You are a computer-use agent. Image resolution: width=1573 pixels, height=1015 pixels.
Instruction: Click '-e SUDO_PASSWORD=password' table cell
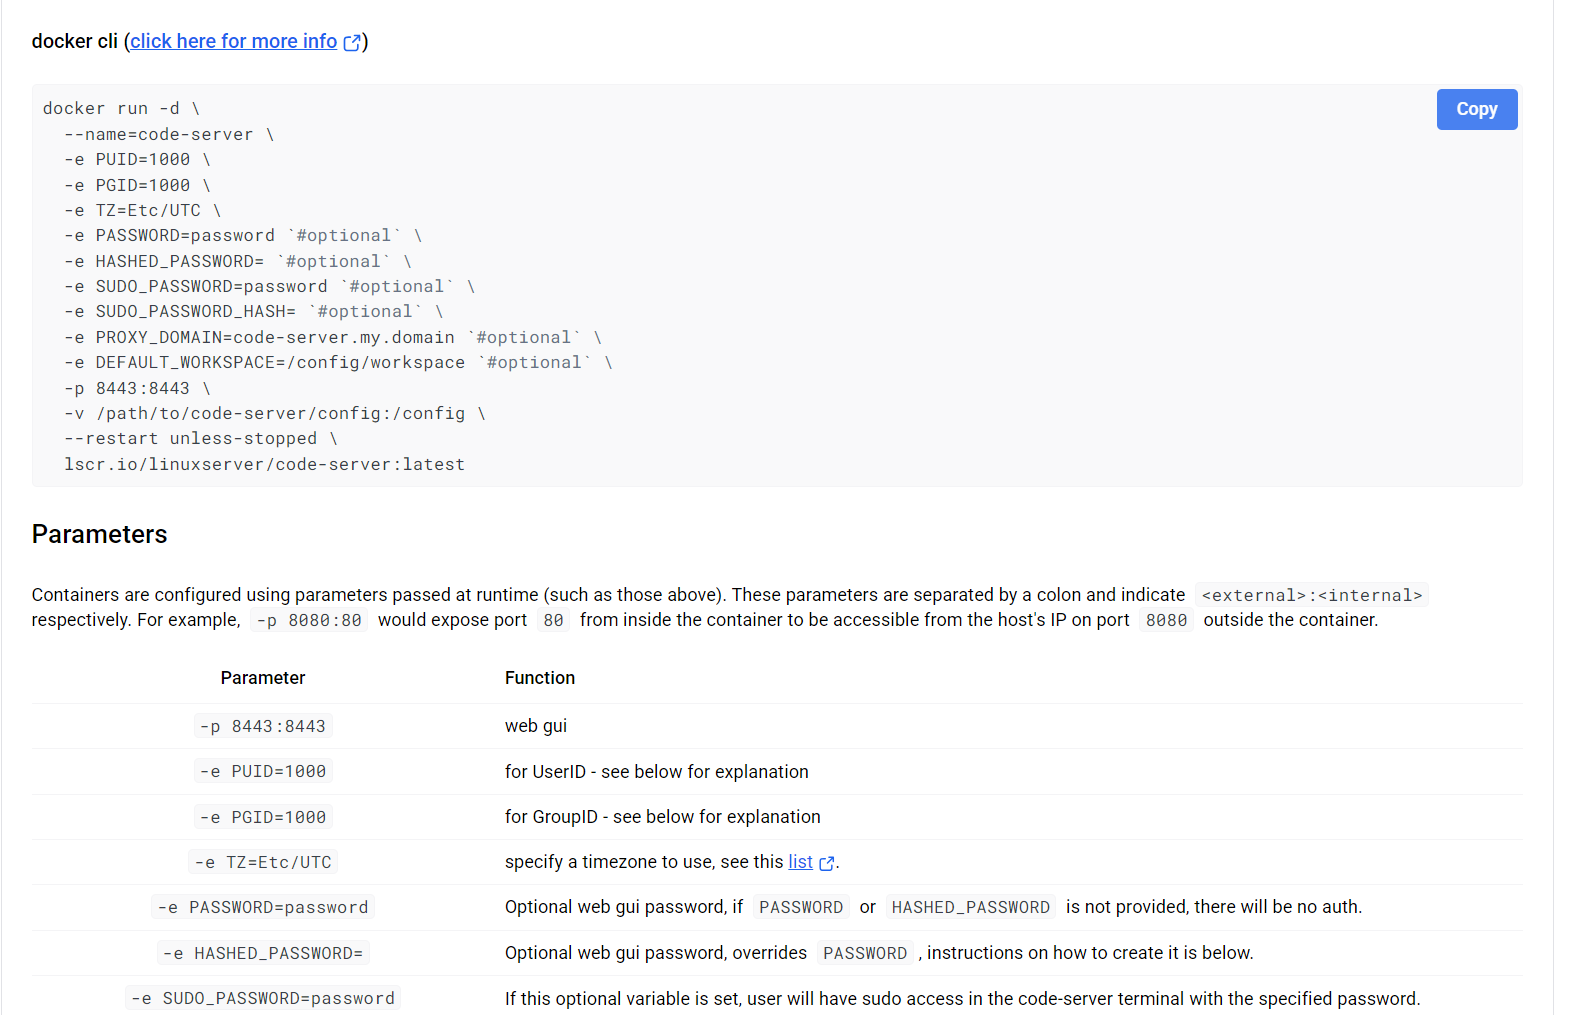pyautogui.click(x=263, y=998)
